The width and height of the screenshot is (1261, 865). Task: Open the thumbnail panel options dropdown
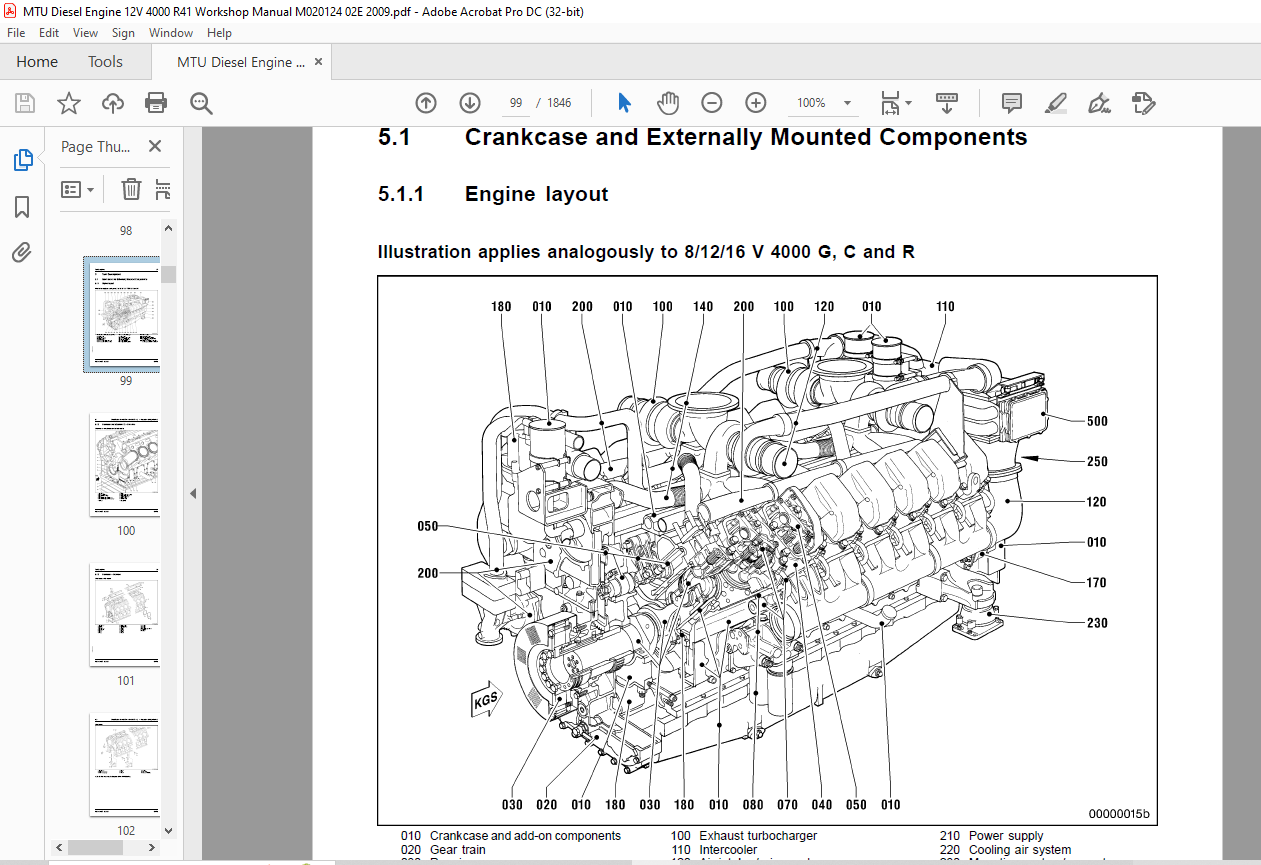point(78,189)
